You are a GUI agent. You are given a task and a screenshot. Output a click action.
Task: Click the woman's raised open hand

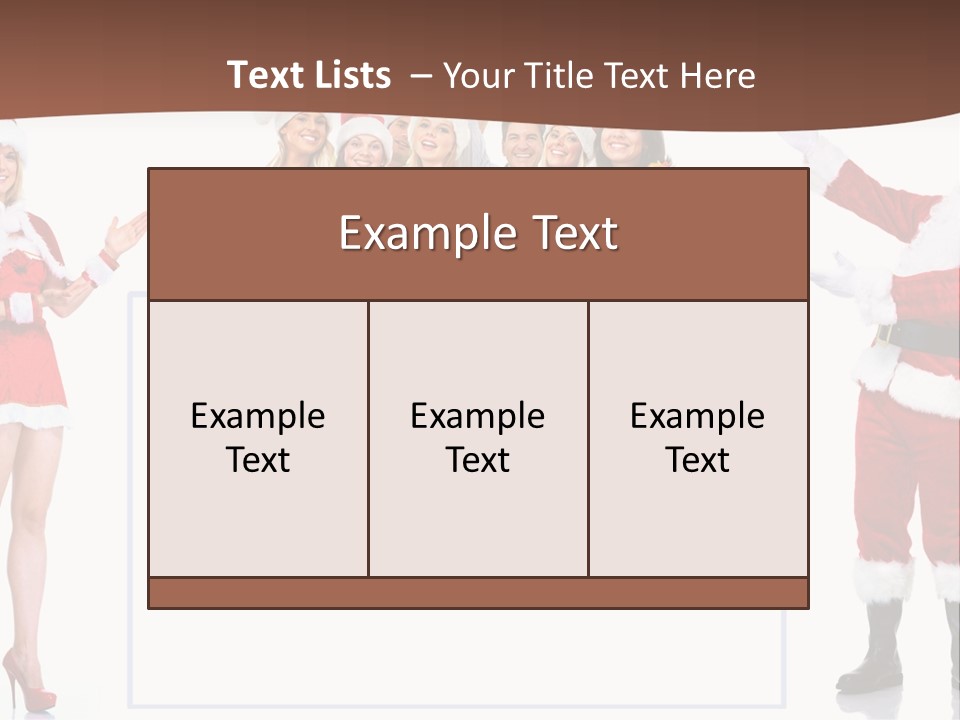tap(125, 234)
